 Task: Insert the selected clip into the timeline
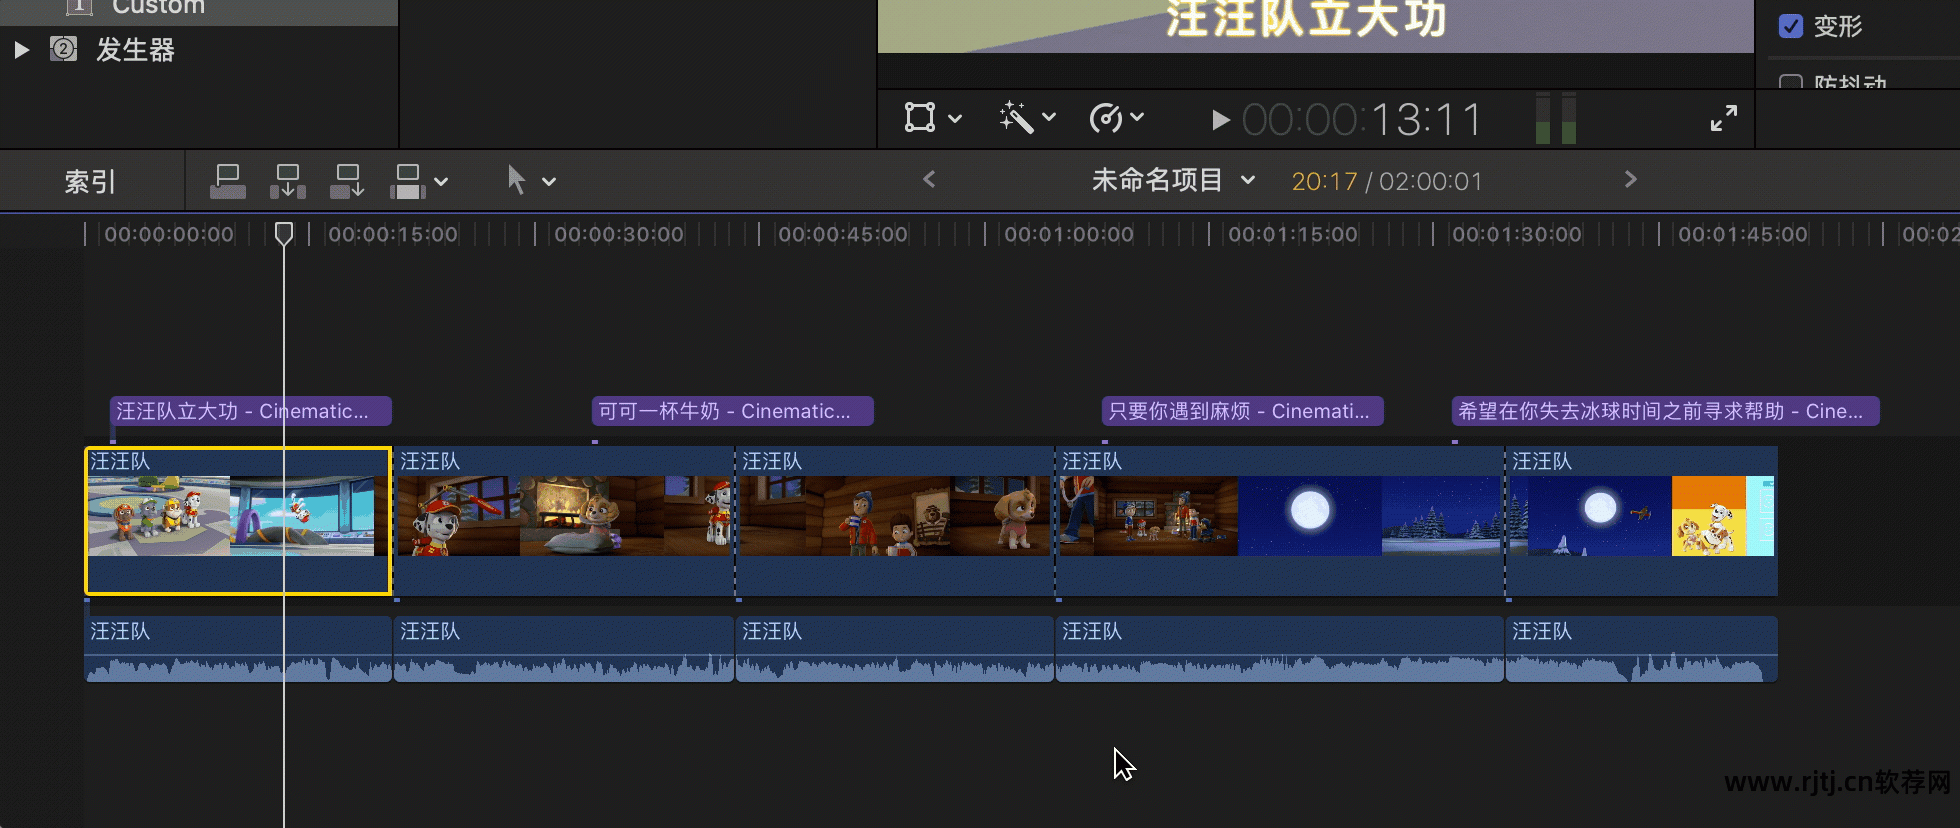[x=288, y=181]
